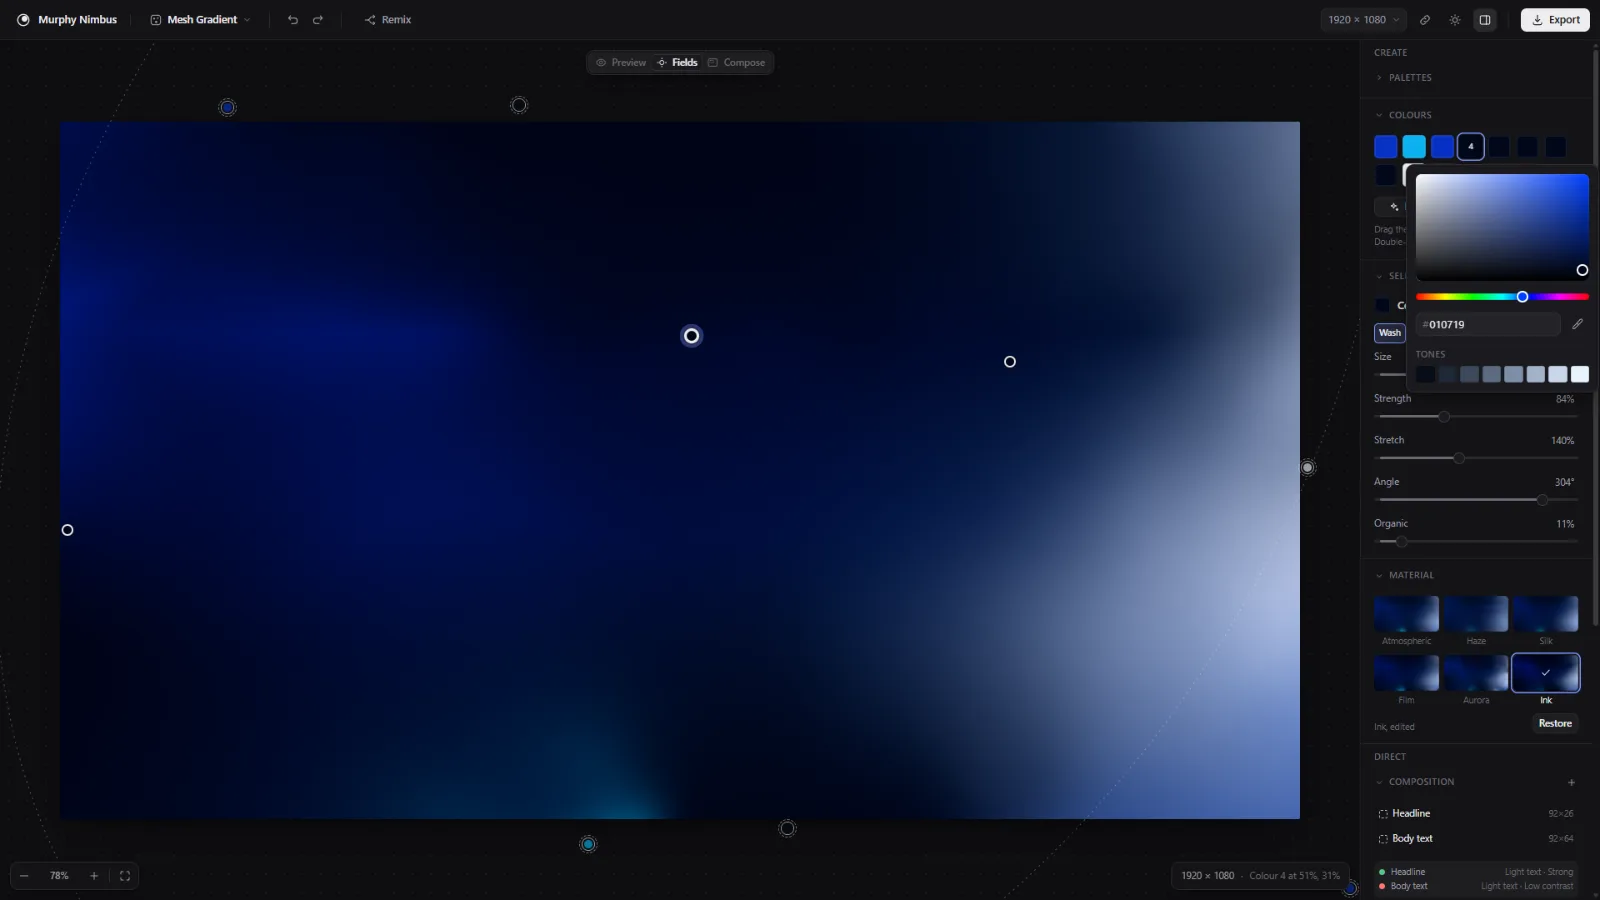Open the Mesh Gradient mode dropdown
The height and width of the screenshot is (900, 1600).
pos(200,20)
